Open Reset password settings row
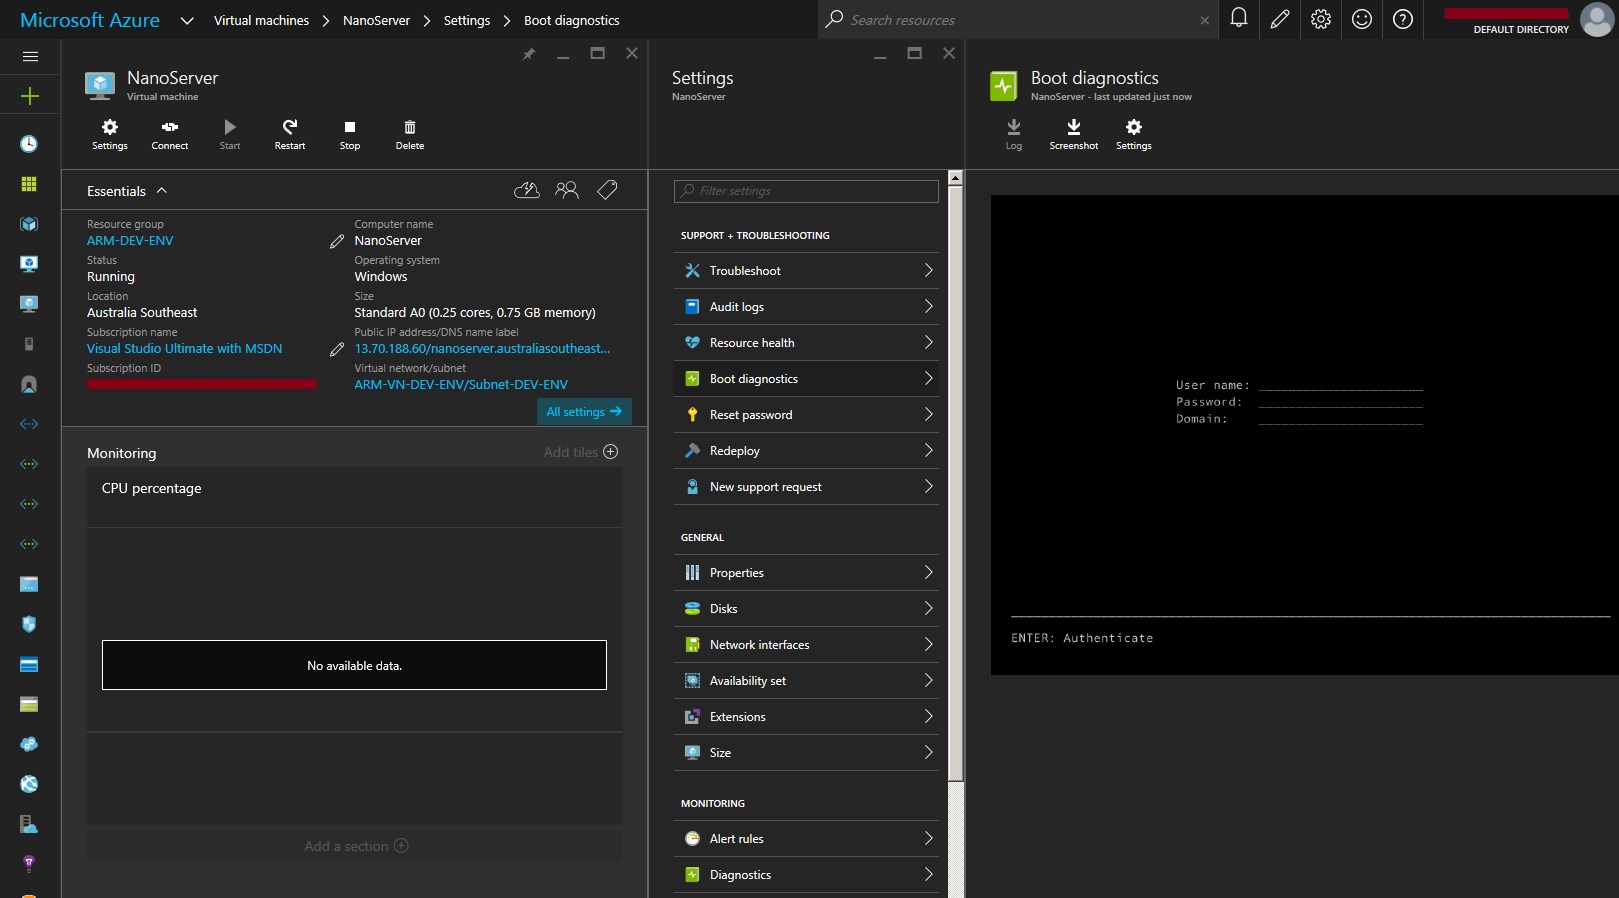The height and width of the screenshot is (898, 1619). (x=807, y=415)
